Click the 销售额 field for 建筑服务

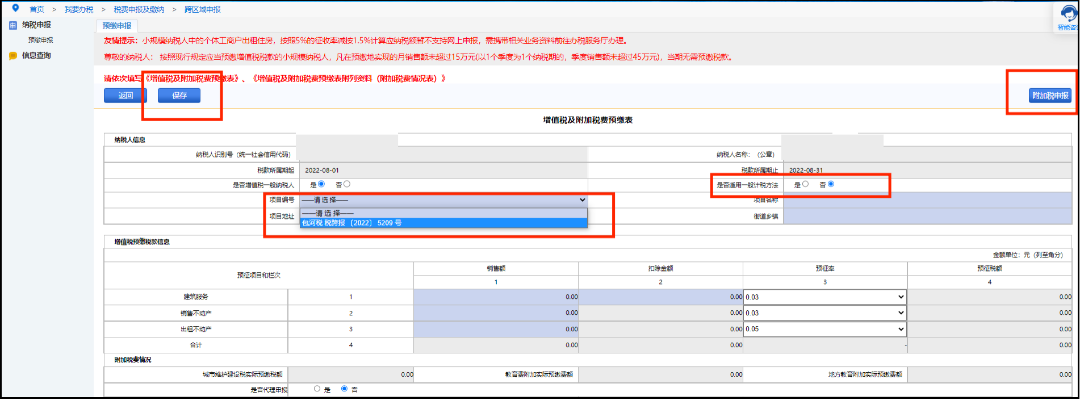pyautogui.click(x=496, y=296)
